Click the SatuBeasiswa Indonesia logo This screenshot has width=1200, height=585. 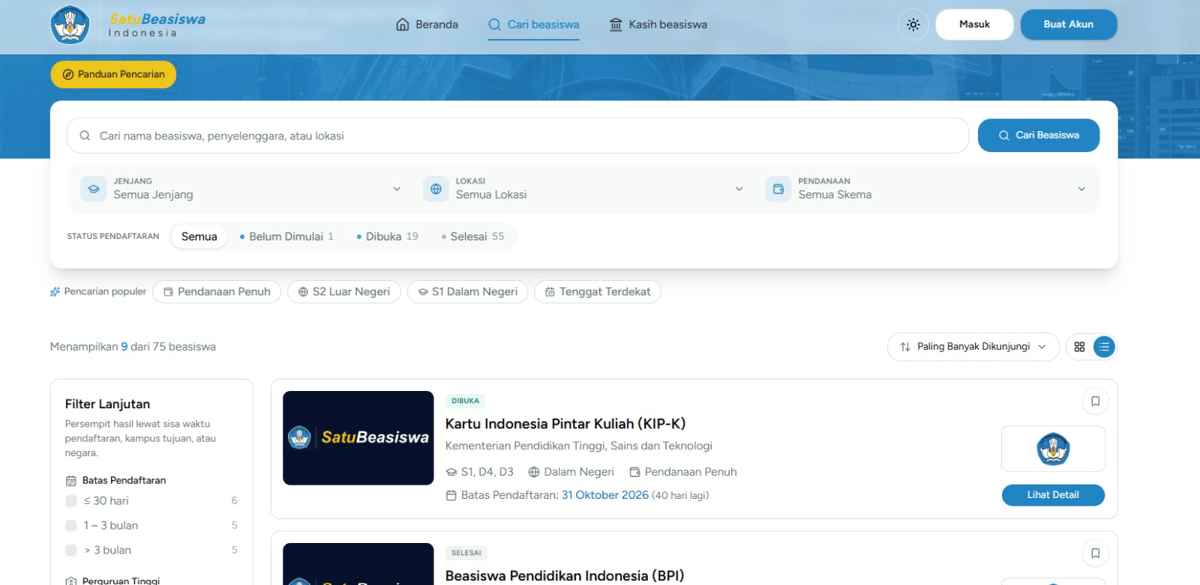click(129, 25)
